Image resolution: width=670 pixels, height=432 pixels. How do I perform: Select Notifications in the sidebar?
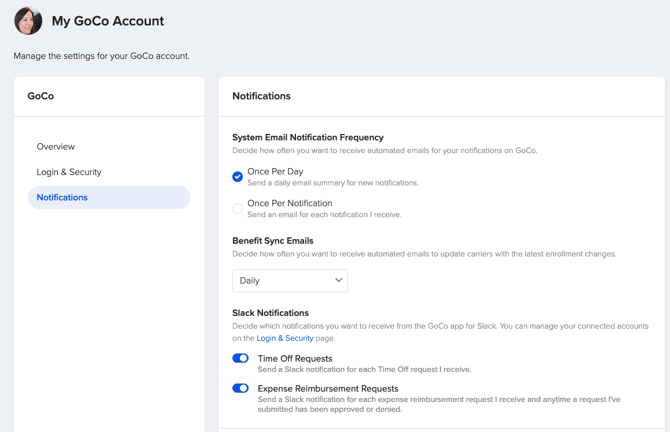62,198
